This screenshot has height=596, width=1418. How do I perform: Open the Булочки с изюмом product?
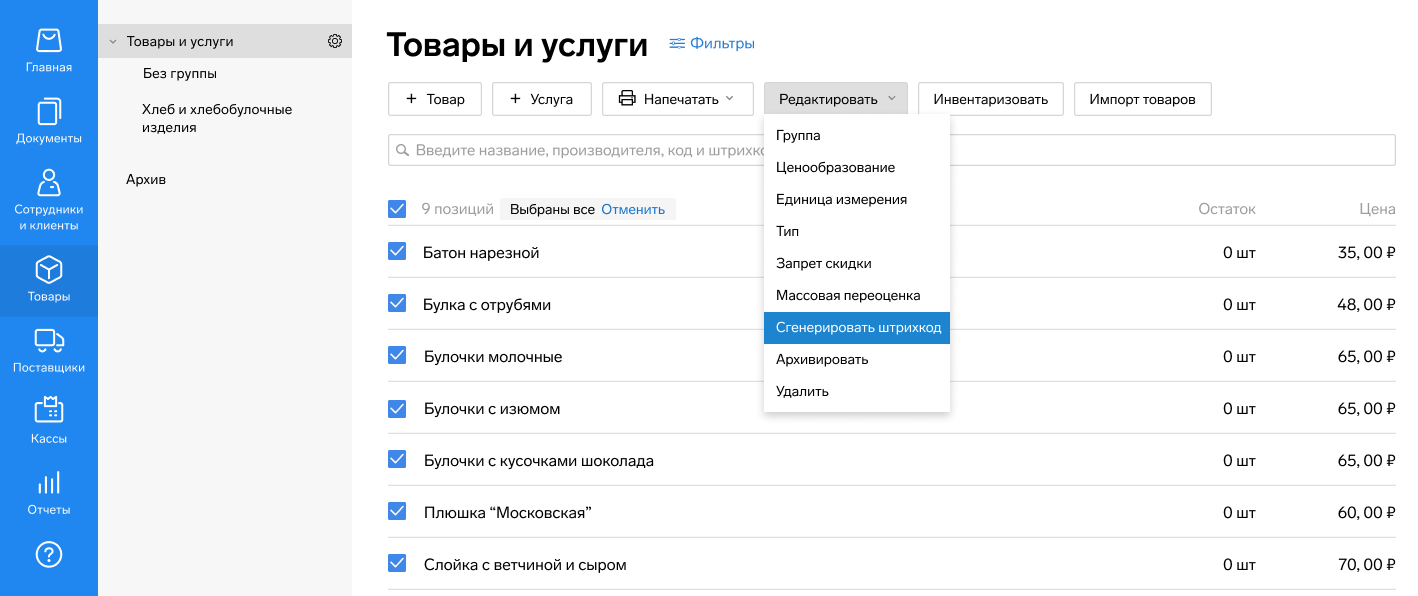click(492, 408)
